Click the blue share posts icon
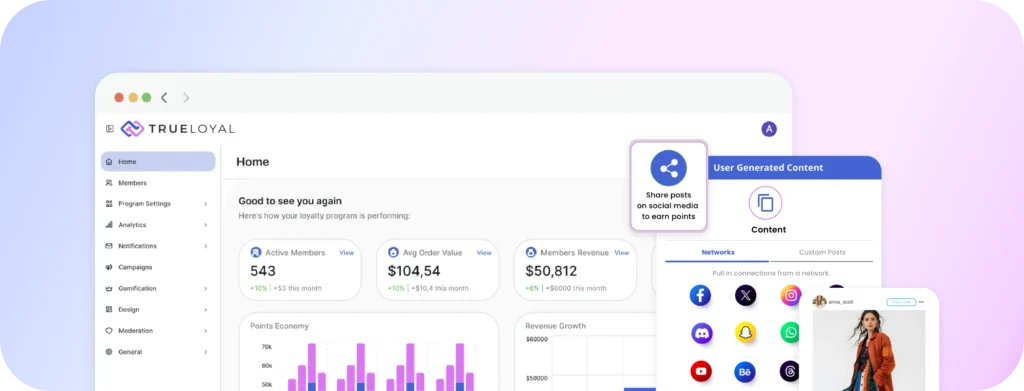The width and height of the screenshot is (1024, 391). [x=669, y=168]
